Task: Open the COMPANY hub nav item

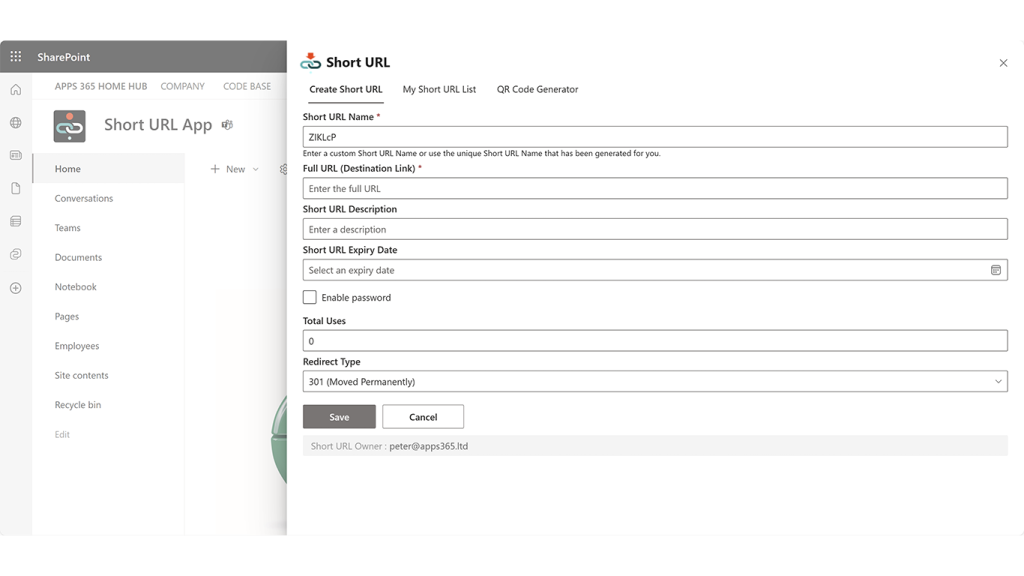Action: point(183,86)
